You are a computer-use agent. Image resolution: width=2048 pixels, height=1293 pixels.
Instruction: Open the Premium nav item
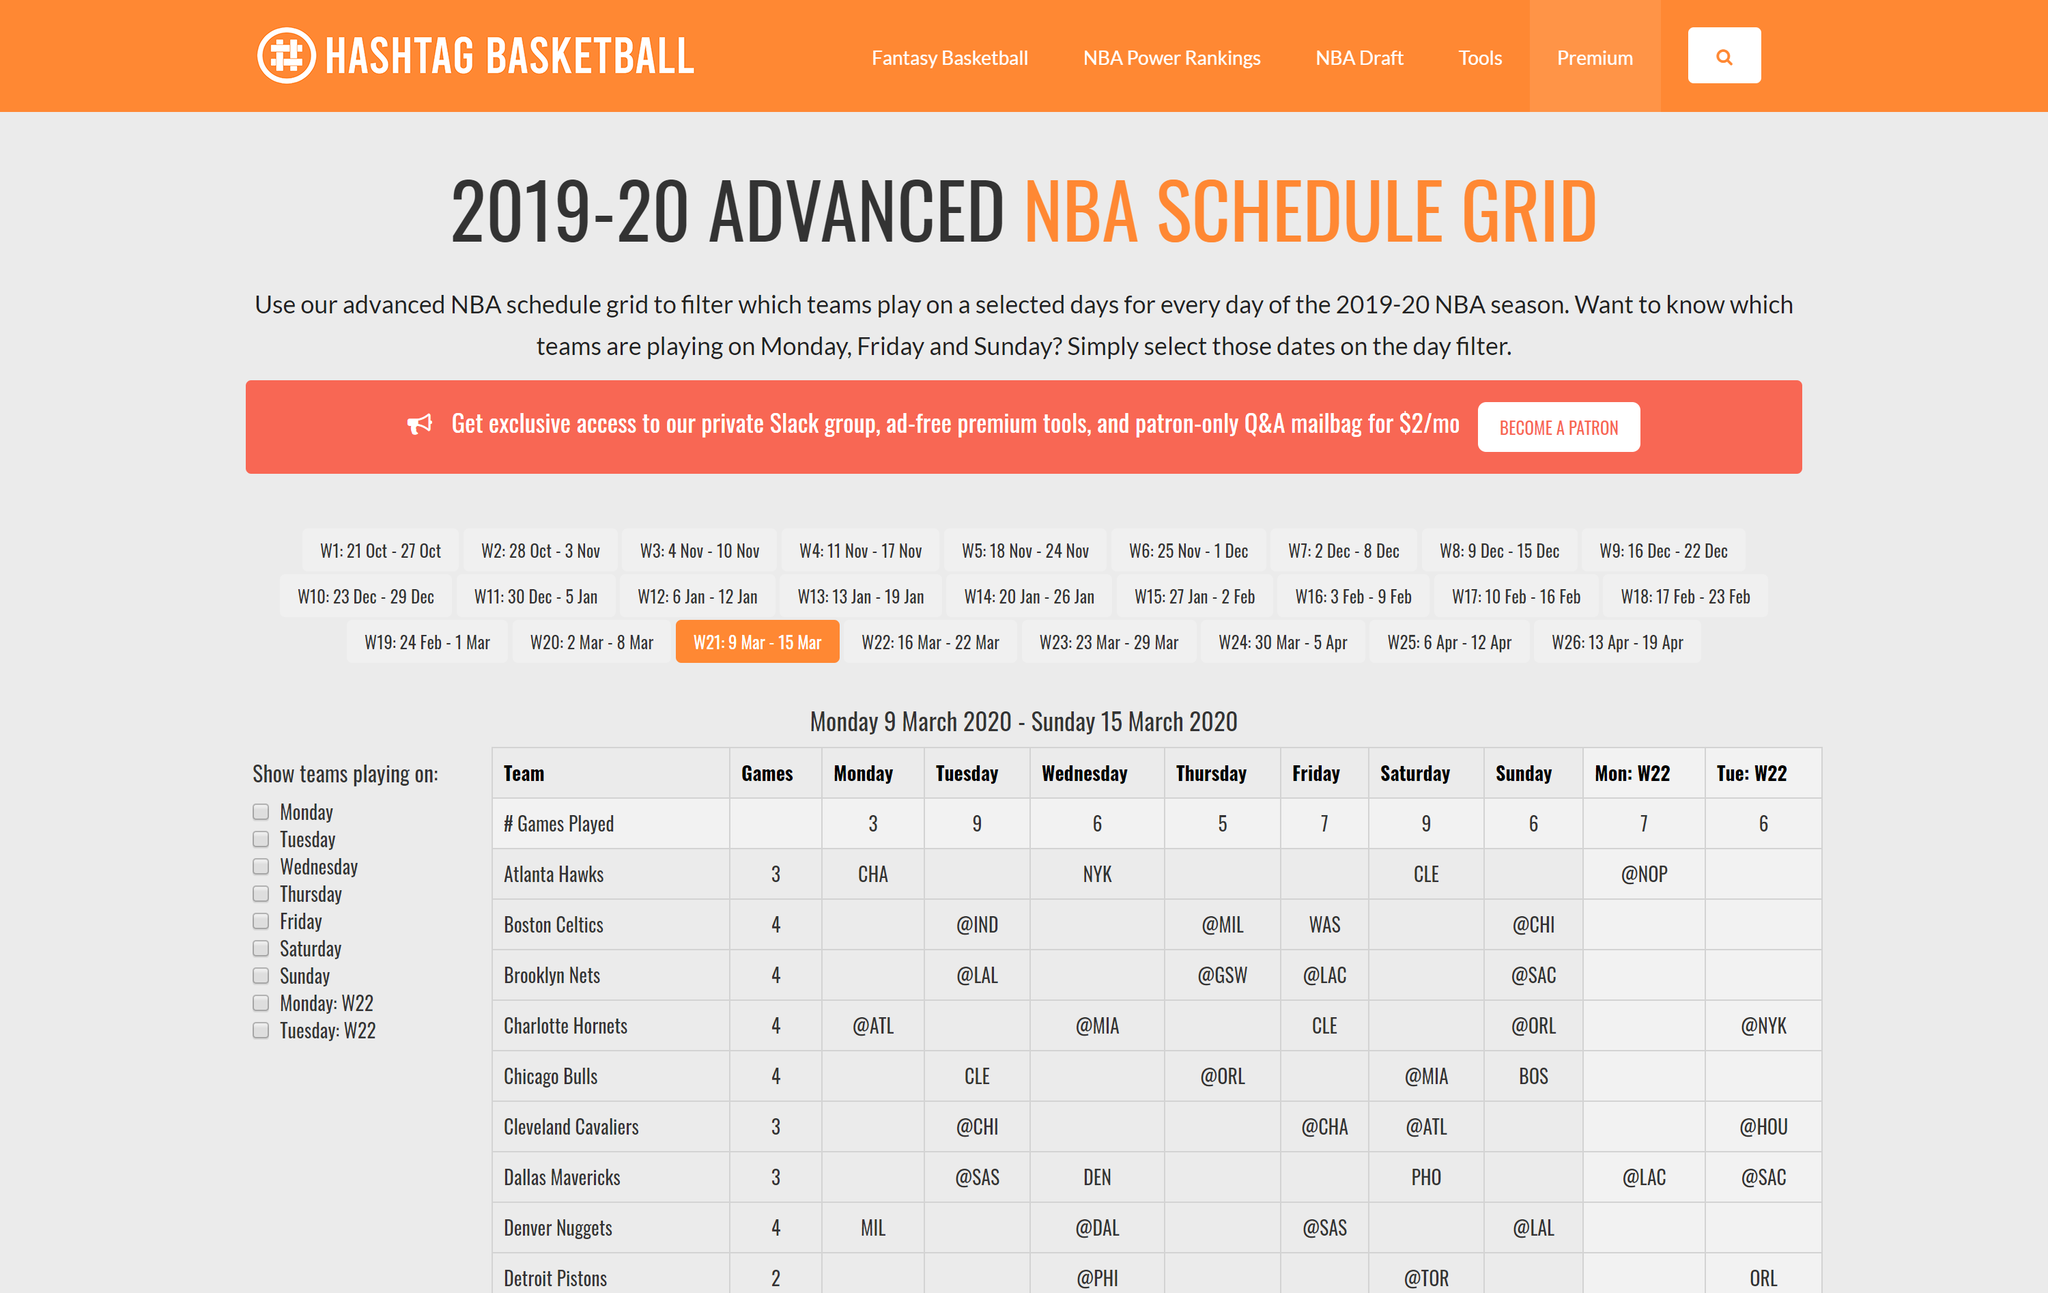pos(1594,58)
